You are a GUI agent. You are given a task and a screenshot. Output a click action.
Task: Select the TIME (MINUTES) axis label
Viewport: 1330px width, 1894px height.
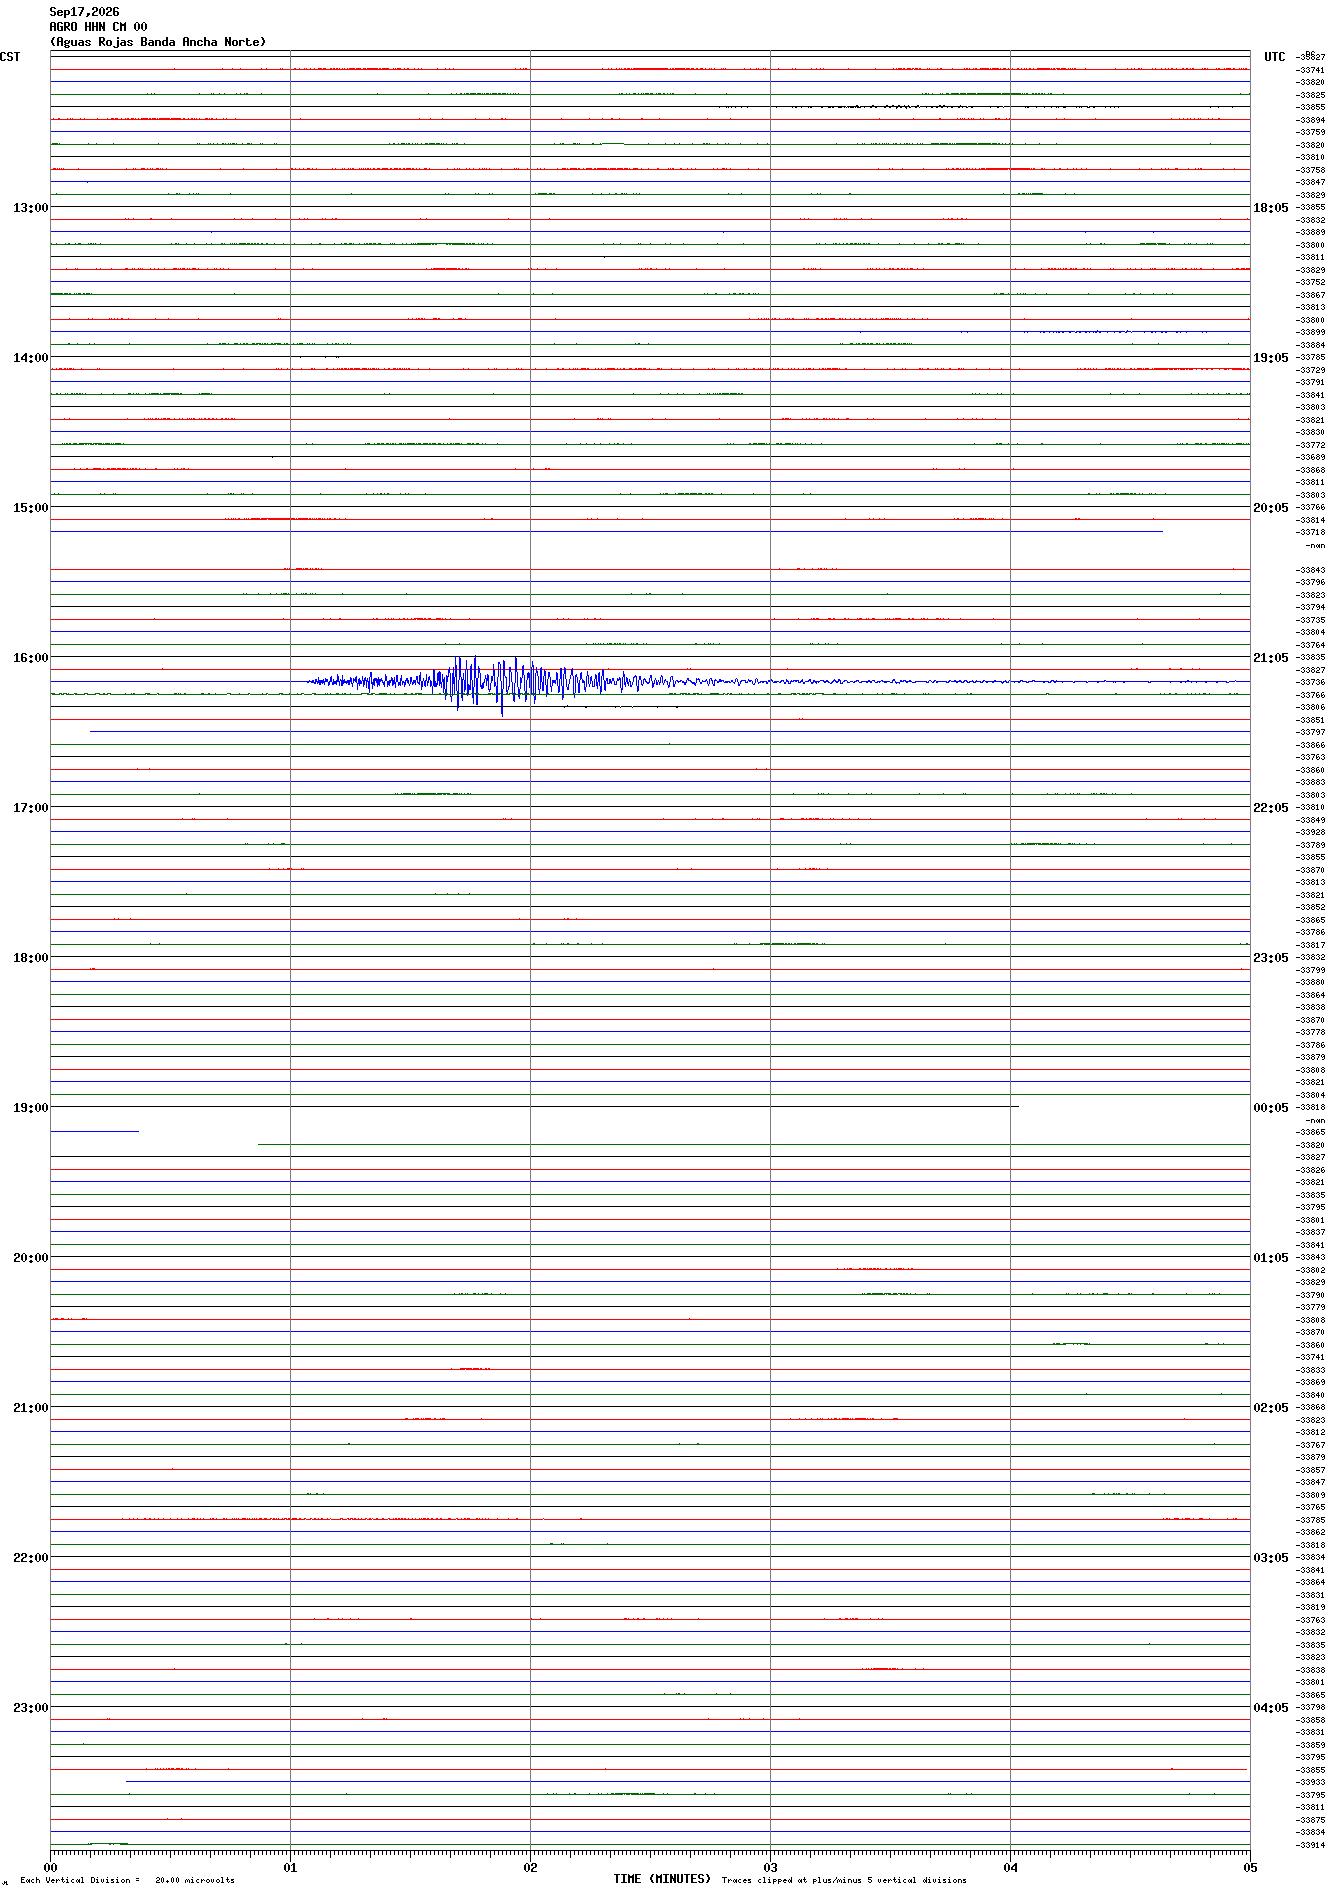662,1879
